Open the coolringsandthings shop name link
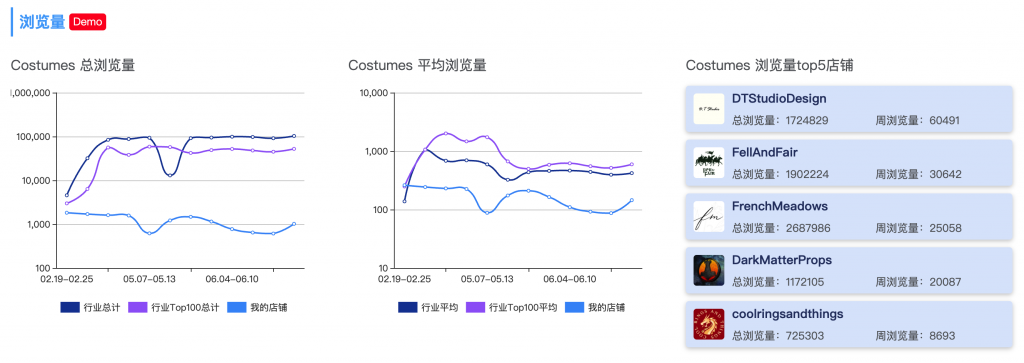The width and height of the screenshot is (1024, 363). point(788,314)
